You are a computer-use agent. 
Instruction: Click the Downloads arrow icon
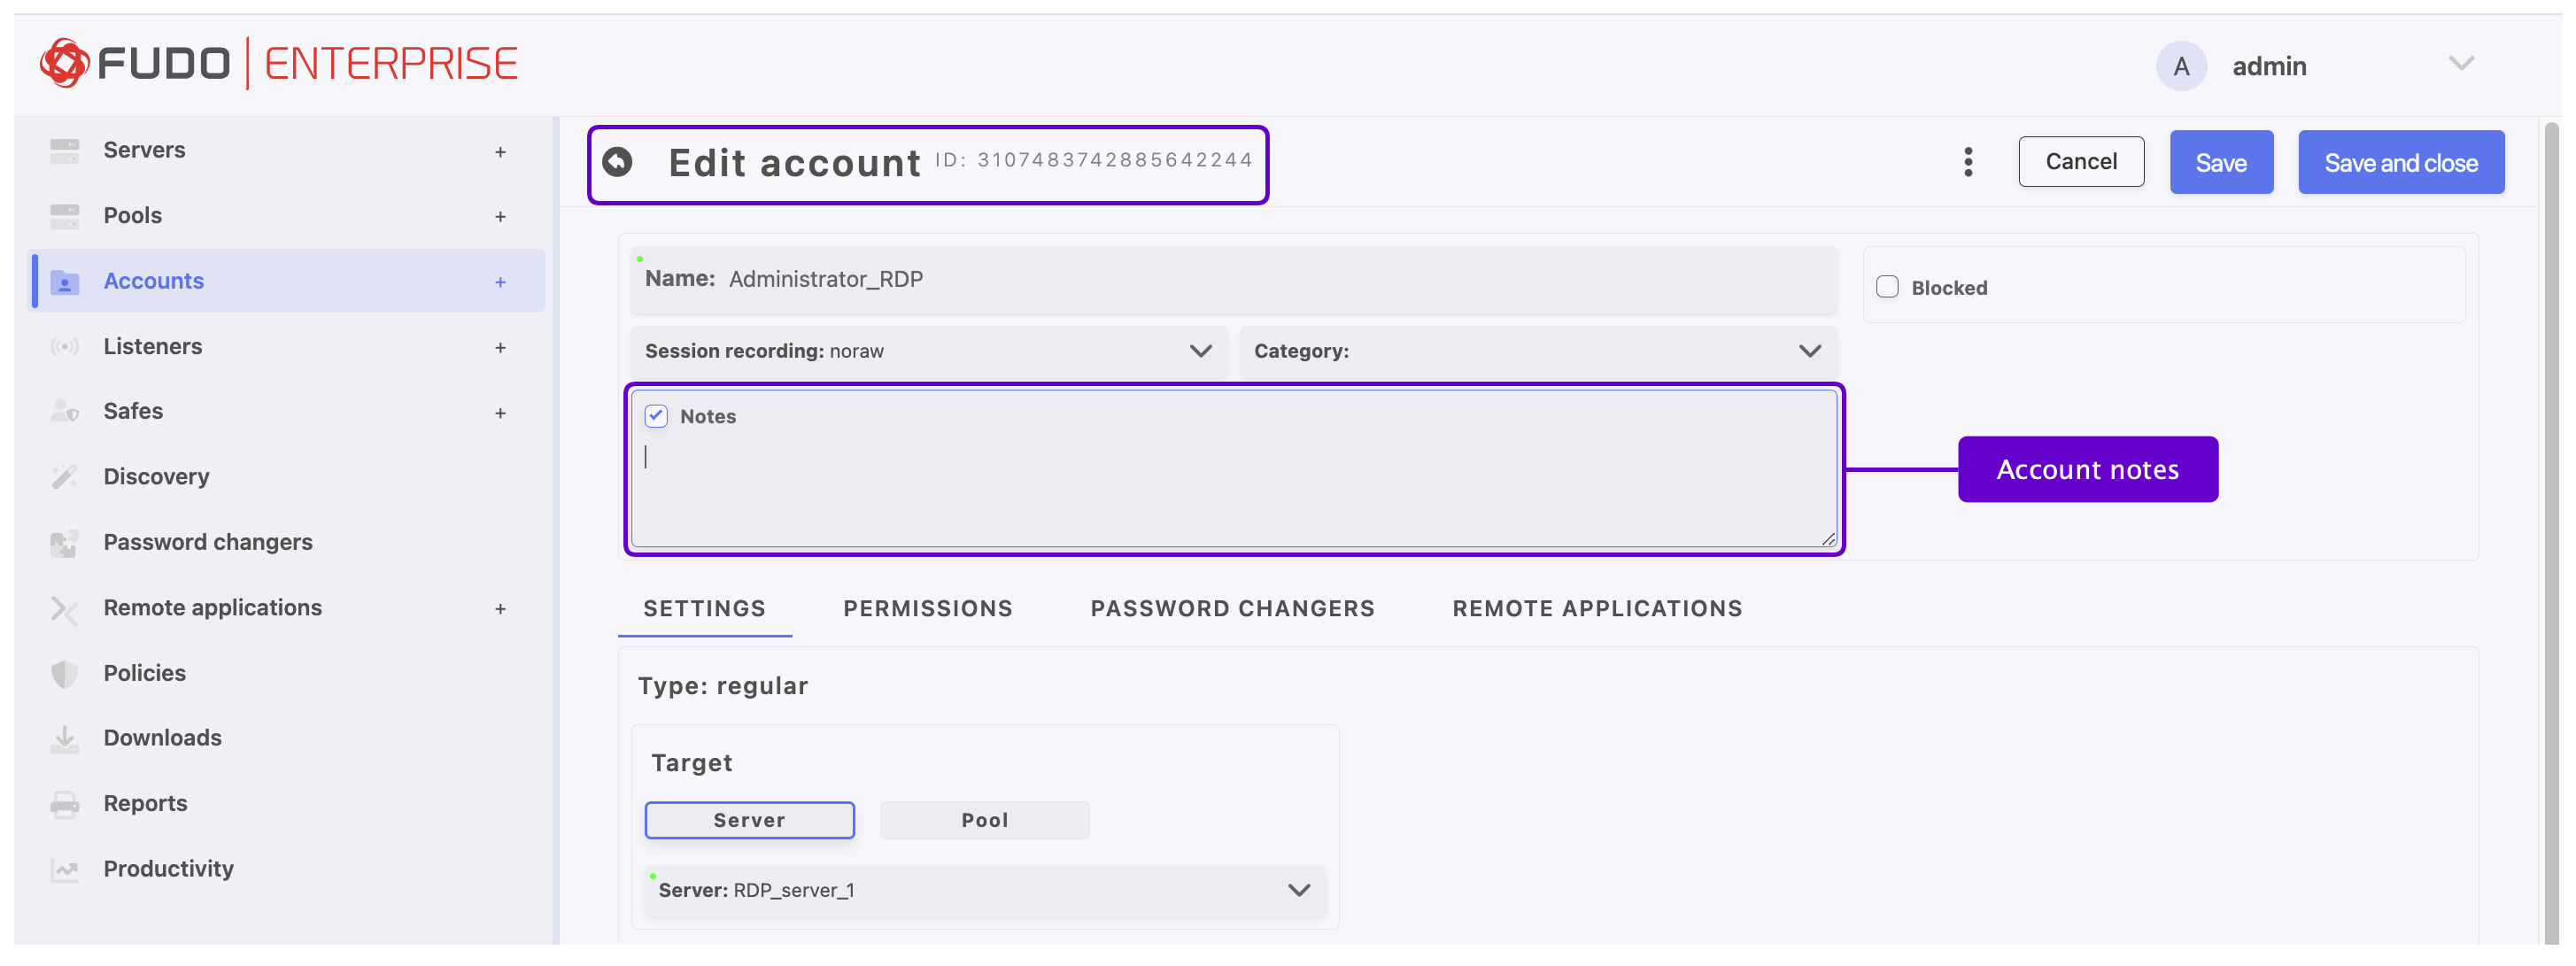[65, 739]
